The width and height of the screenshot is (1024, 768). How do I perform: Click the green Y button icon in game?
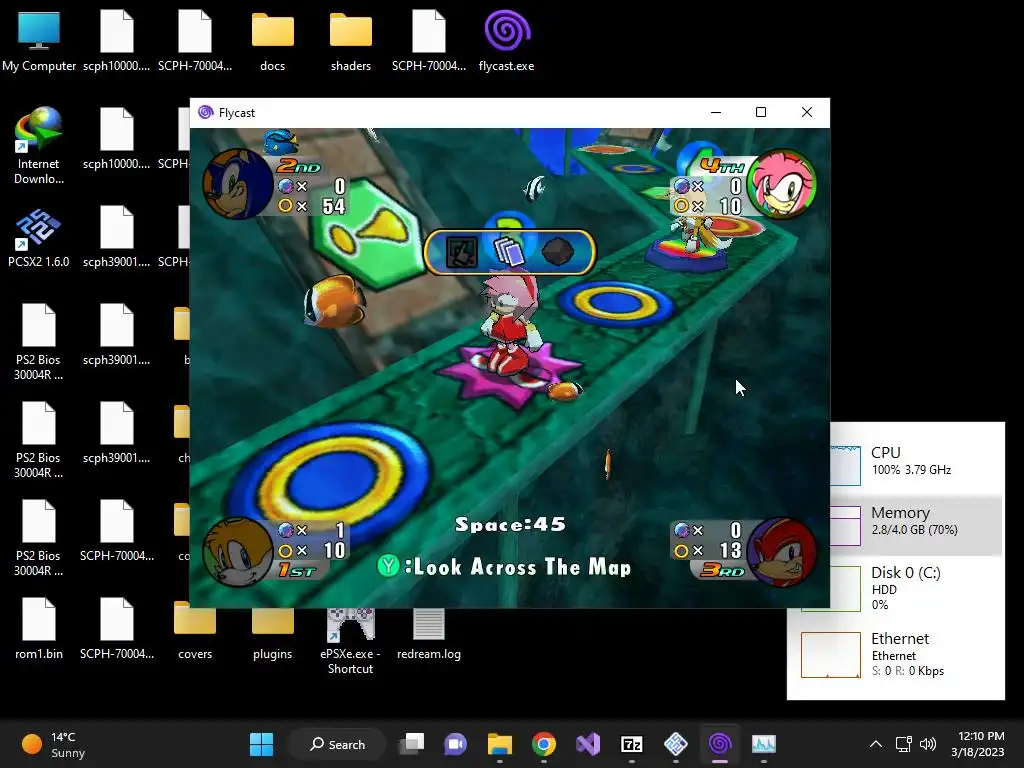pos(389,566)
